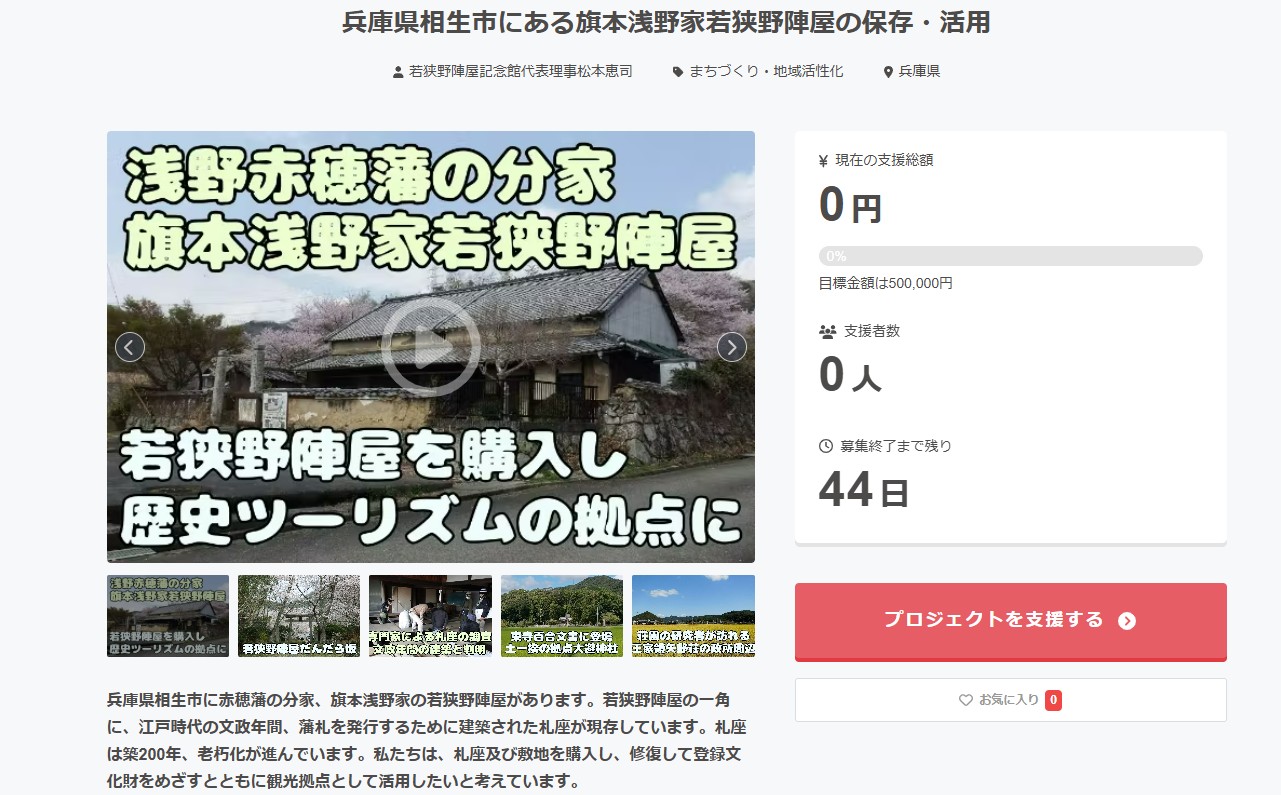Image resolution: width=1281 pixels, height=795 pixels.
Task: Advance to the next carousel slide
Action: coord(732,347)
